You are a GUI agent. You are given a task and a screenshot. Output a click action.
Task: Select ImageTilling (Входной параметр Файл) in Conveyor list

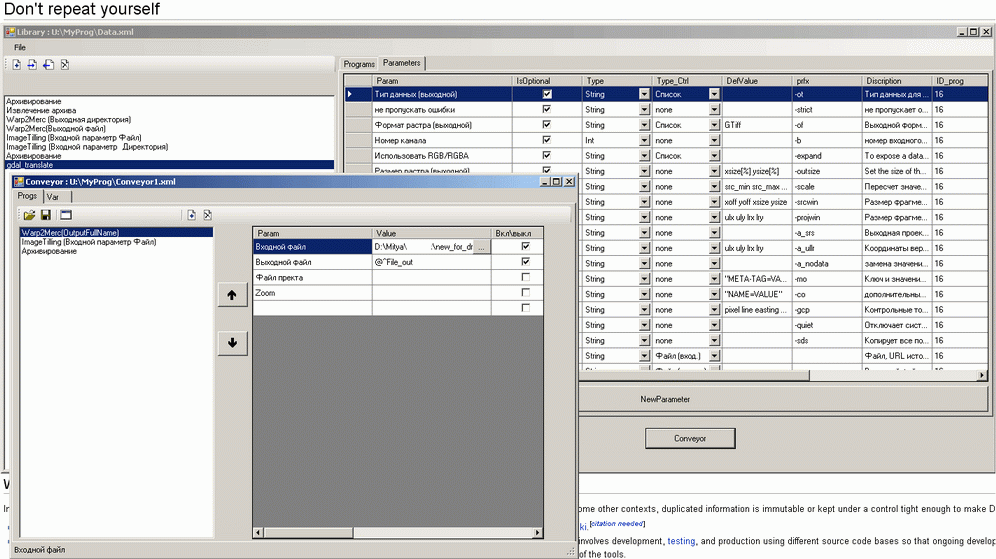click(x=88, y=242)
